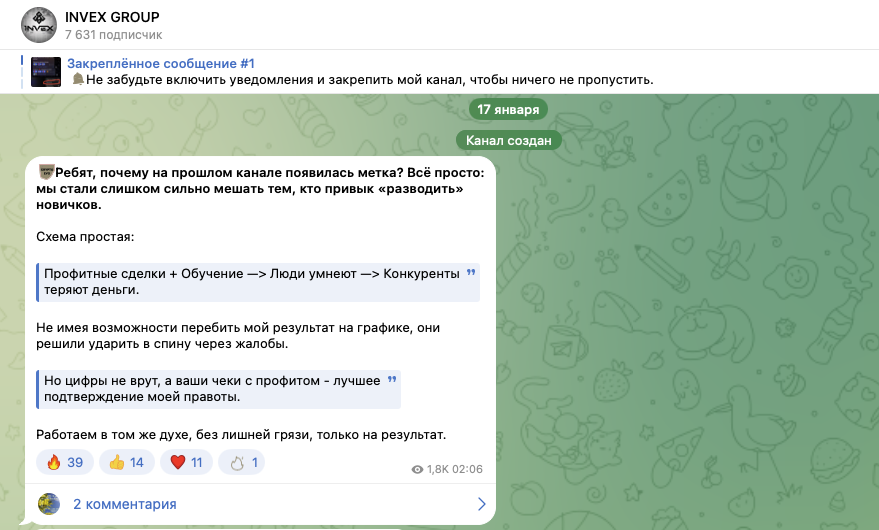879x530 pixels.
Task: Click the 02:06 message timestamp
Action: tap(468, 469)
